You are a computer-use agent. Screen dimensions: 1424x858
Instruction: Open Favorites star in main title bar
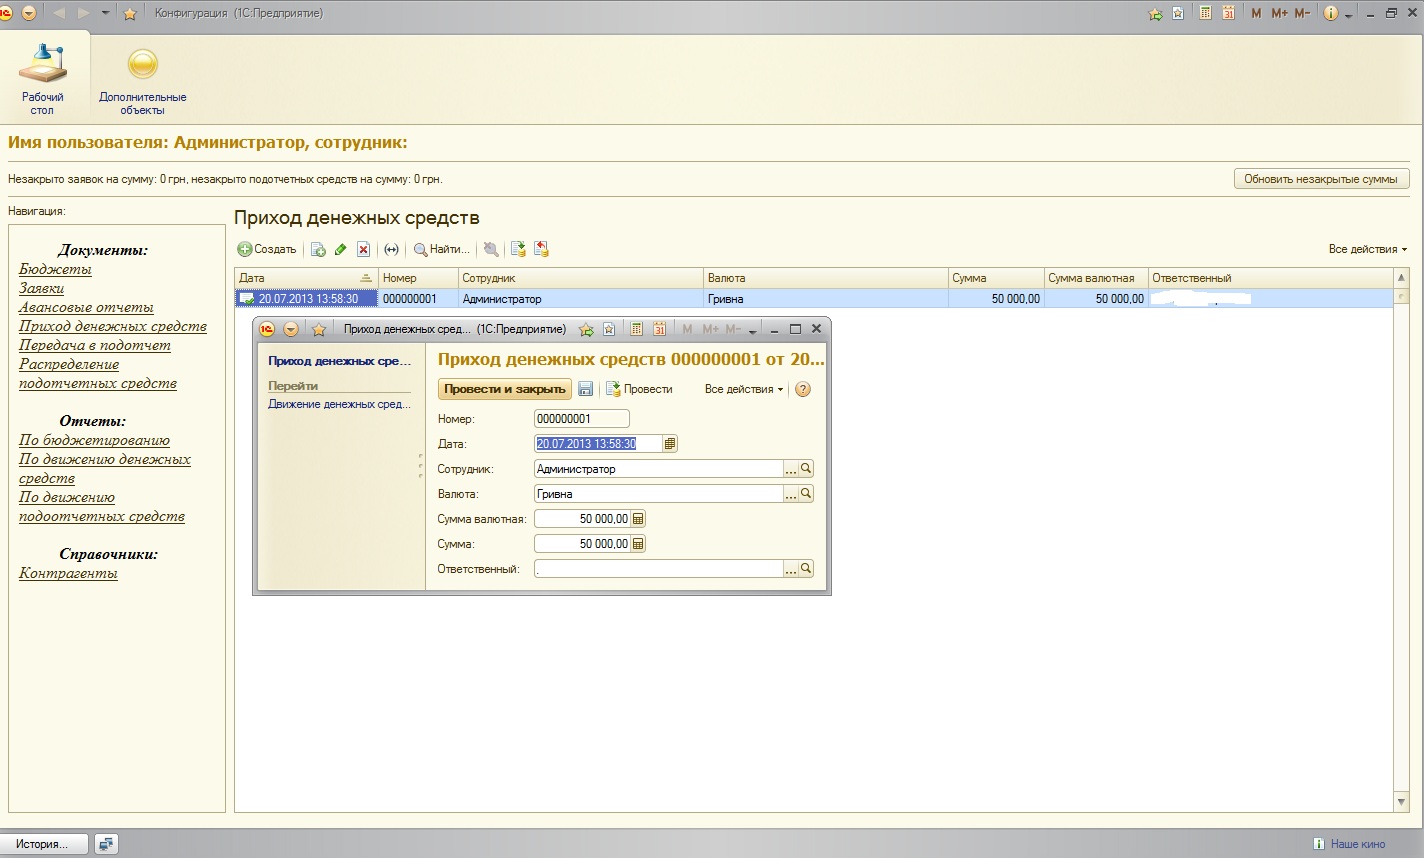click(129, 13)
